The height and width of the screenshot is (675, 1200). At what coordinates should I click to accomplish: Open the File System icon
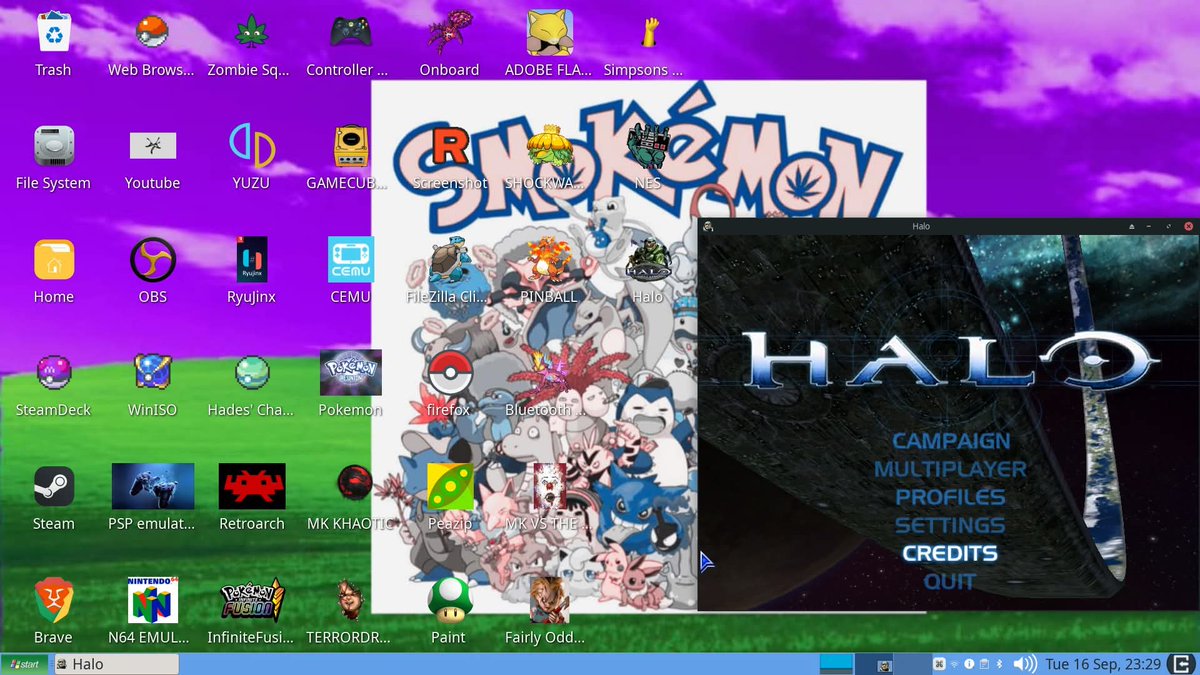[53, 147]
